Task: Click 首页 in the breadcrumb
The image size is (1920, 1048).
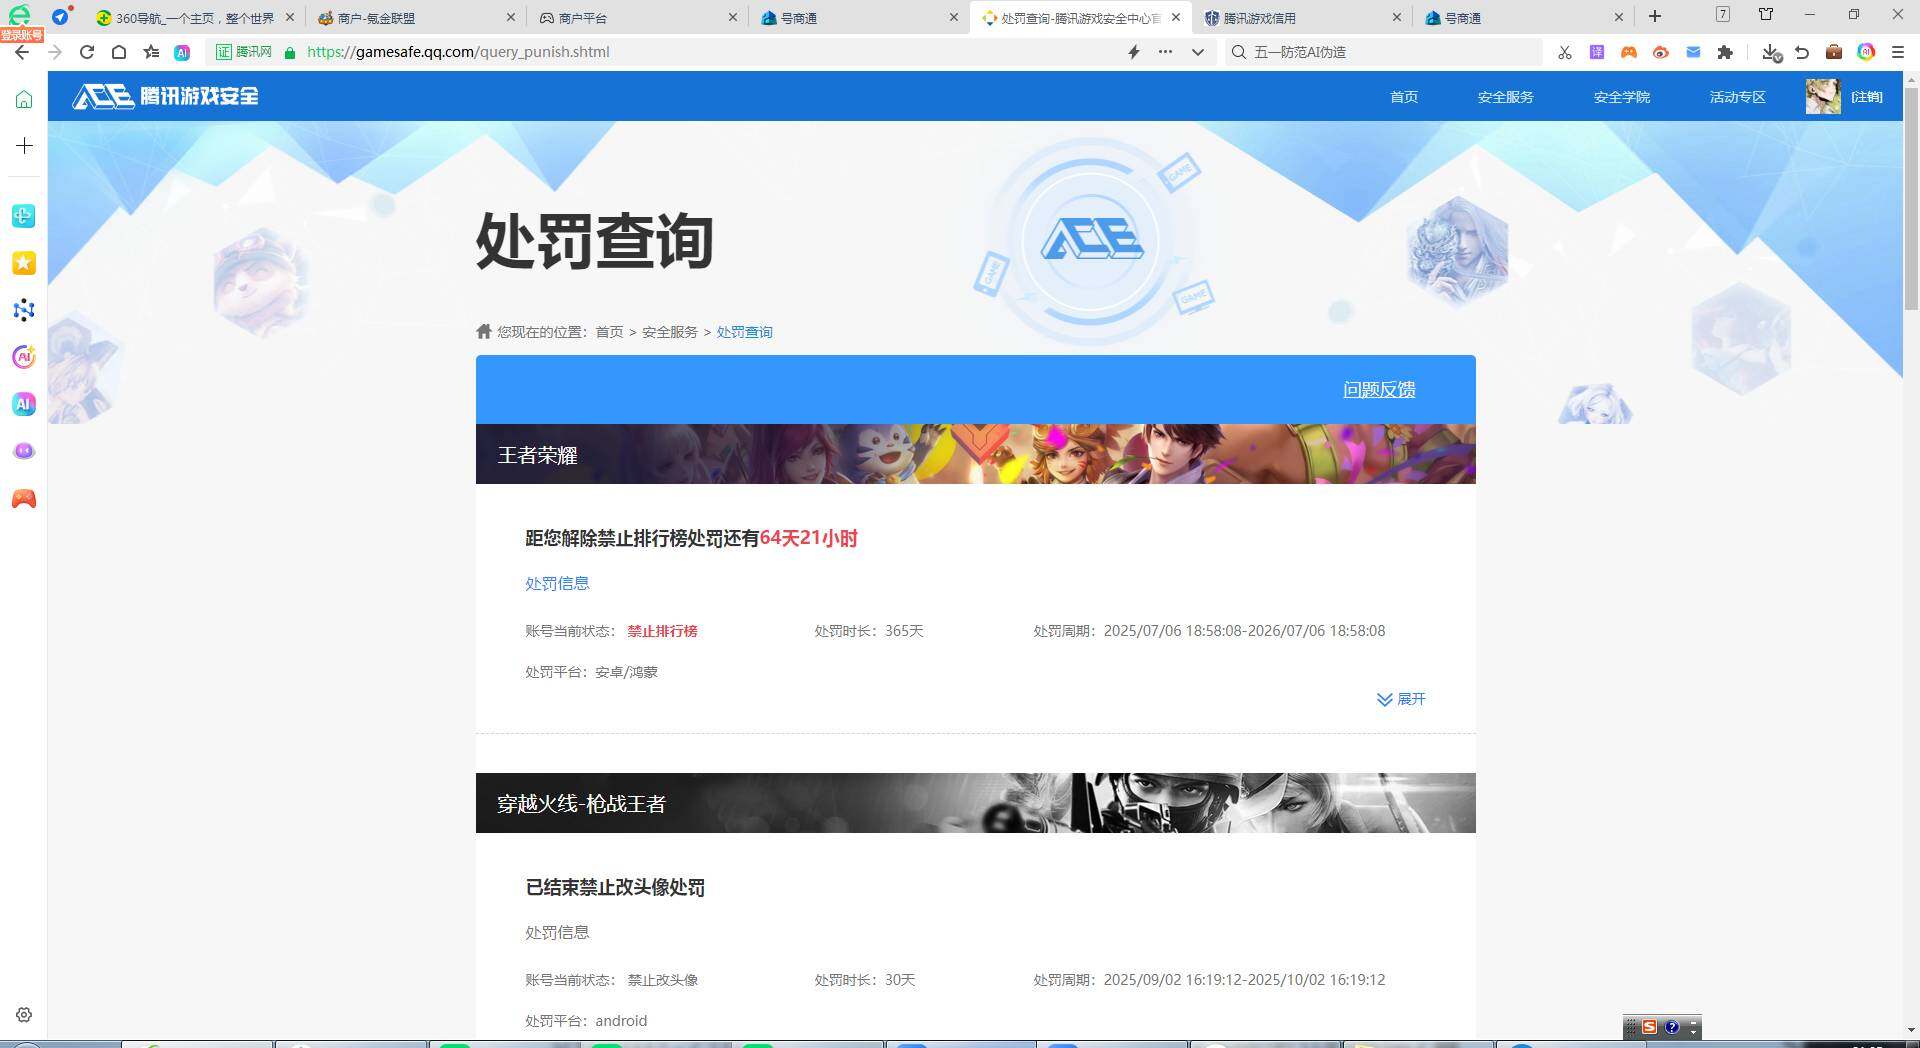Action: pyautogui.click(x=609, y=332)
